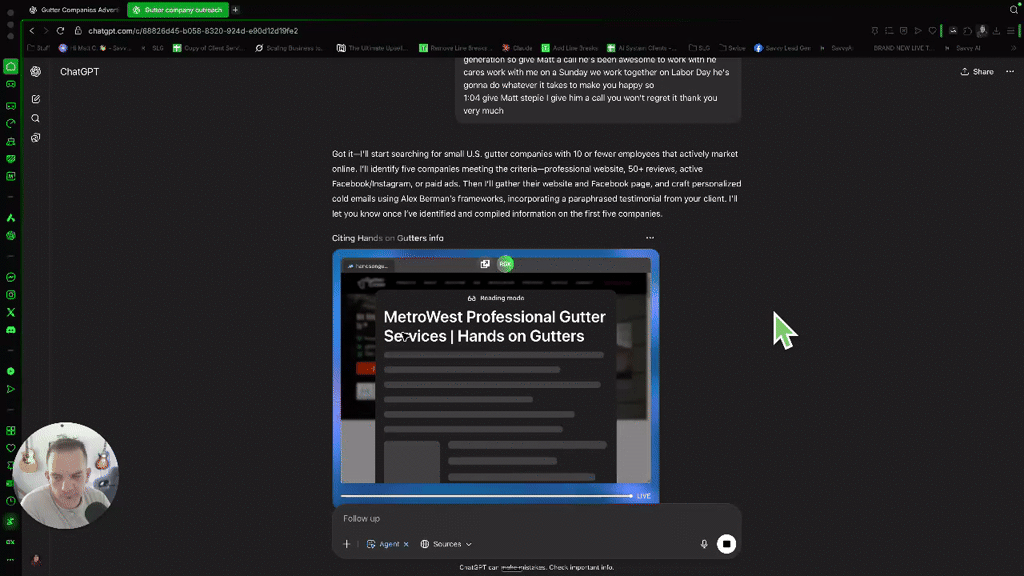This screenshot has height=576, width=1024.
Task: Click the heart bookmark icon in toolbar
Action: point(932,31)
